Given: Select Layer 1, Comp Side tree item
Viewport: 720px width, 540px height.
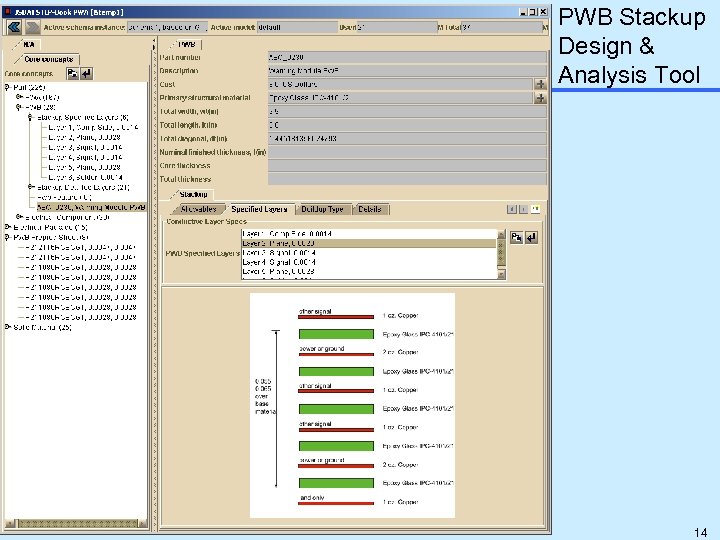Looking at the screenshot, I should click(93, 127).
